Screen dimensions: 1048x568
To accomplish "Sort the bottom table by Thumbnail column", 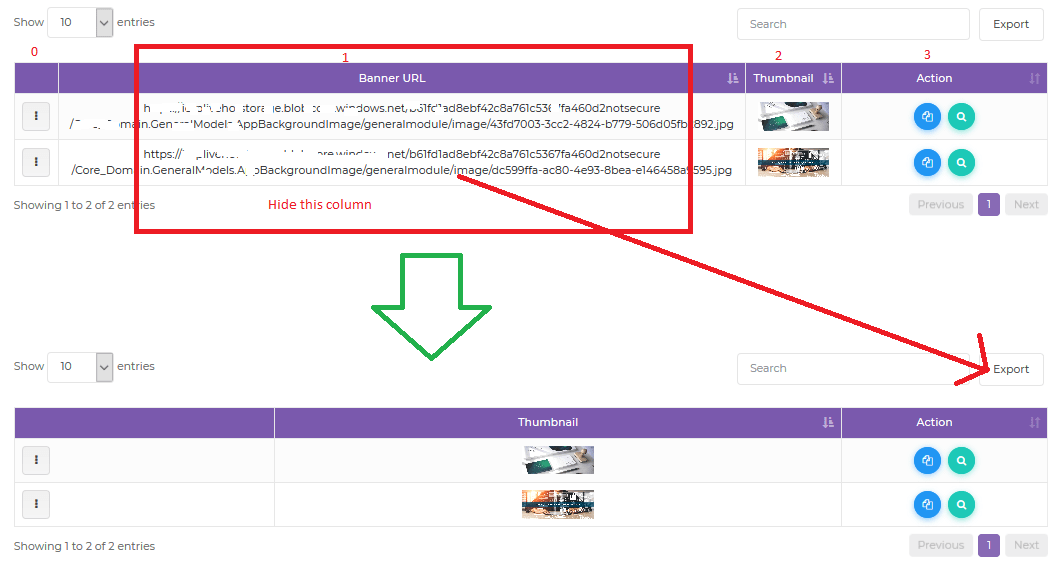I will click(557, 422).
